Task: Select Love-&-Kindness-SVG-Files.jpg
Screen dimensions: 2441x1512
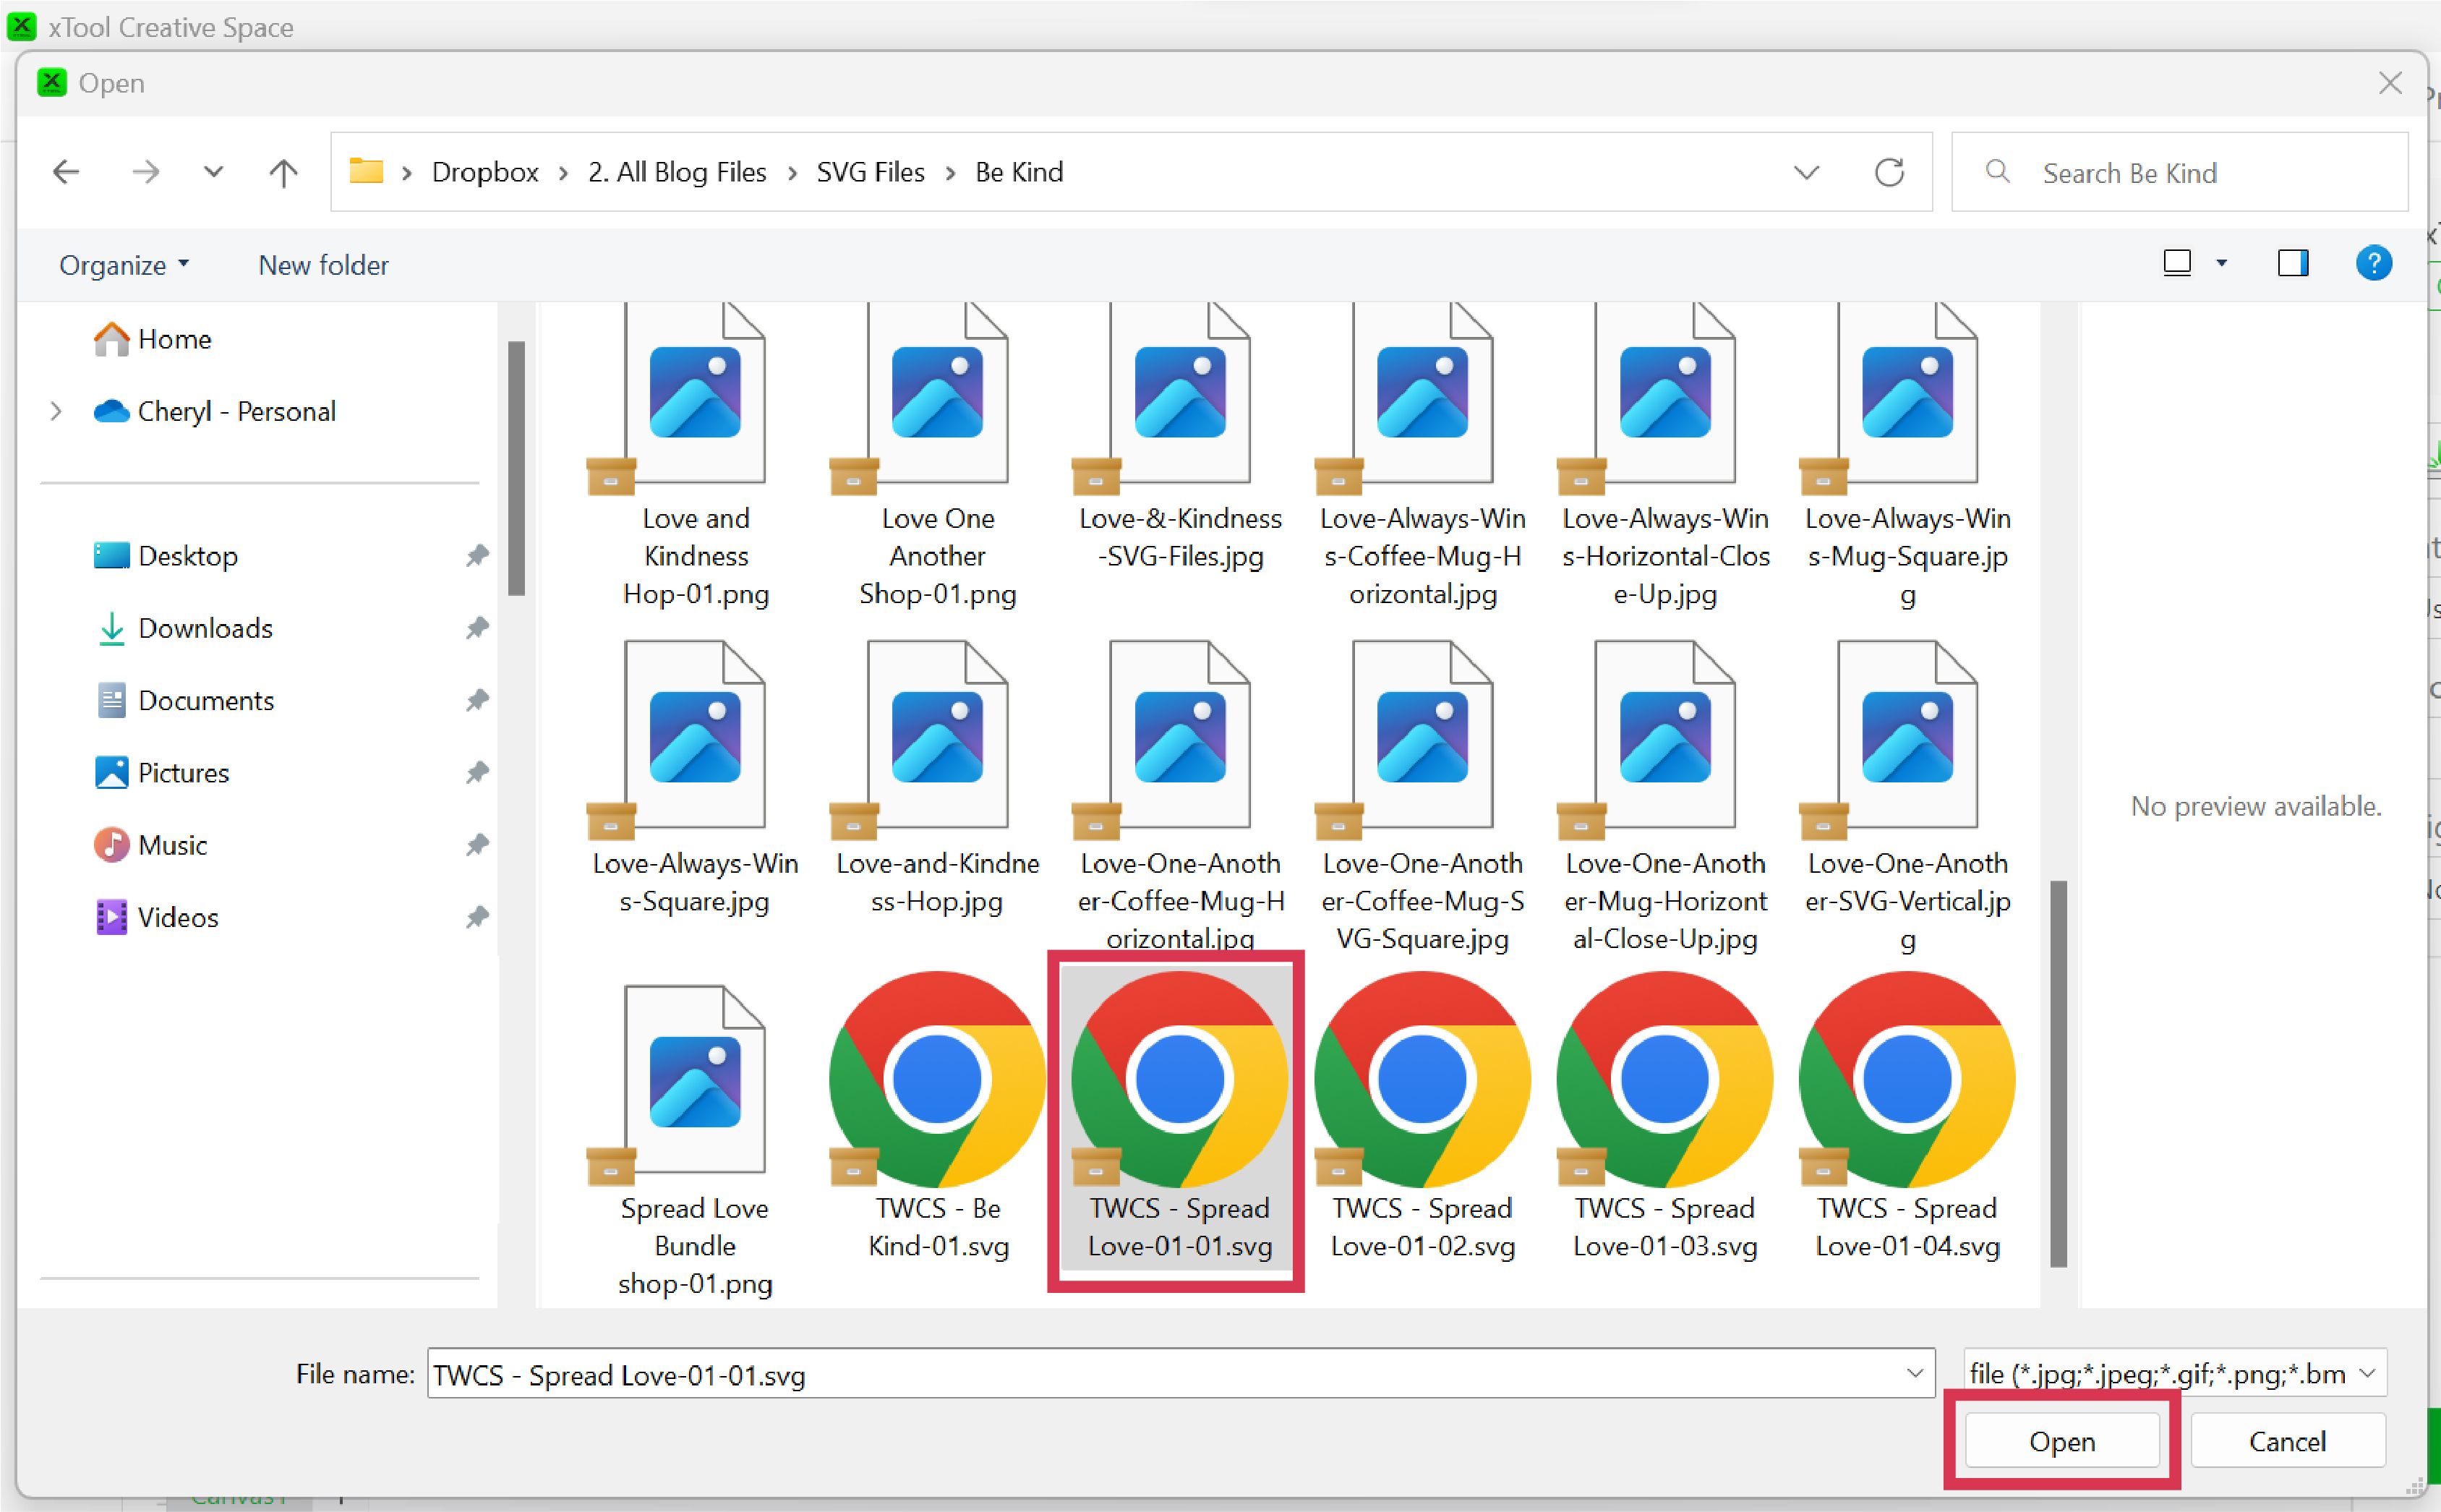Action: coord(1180,440)
